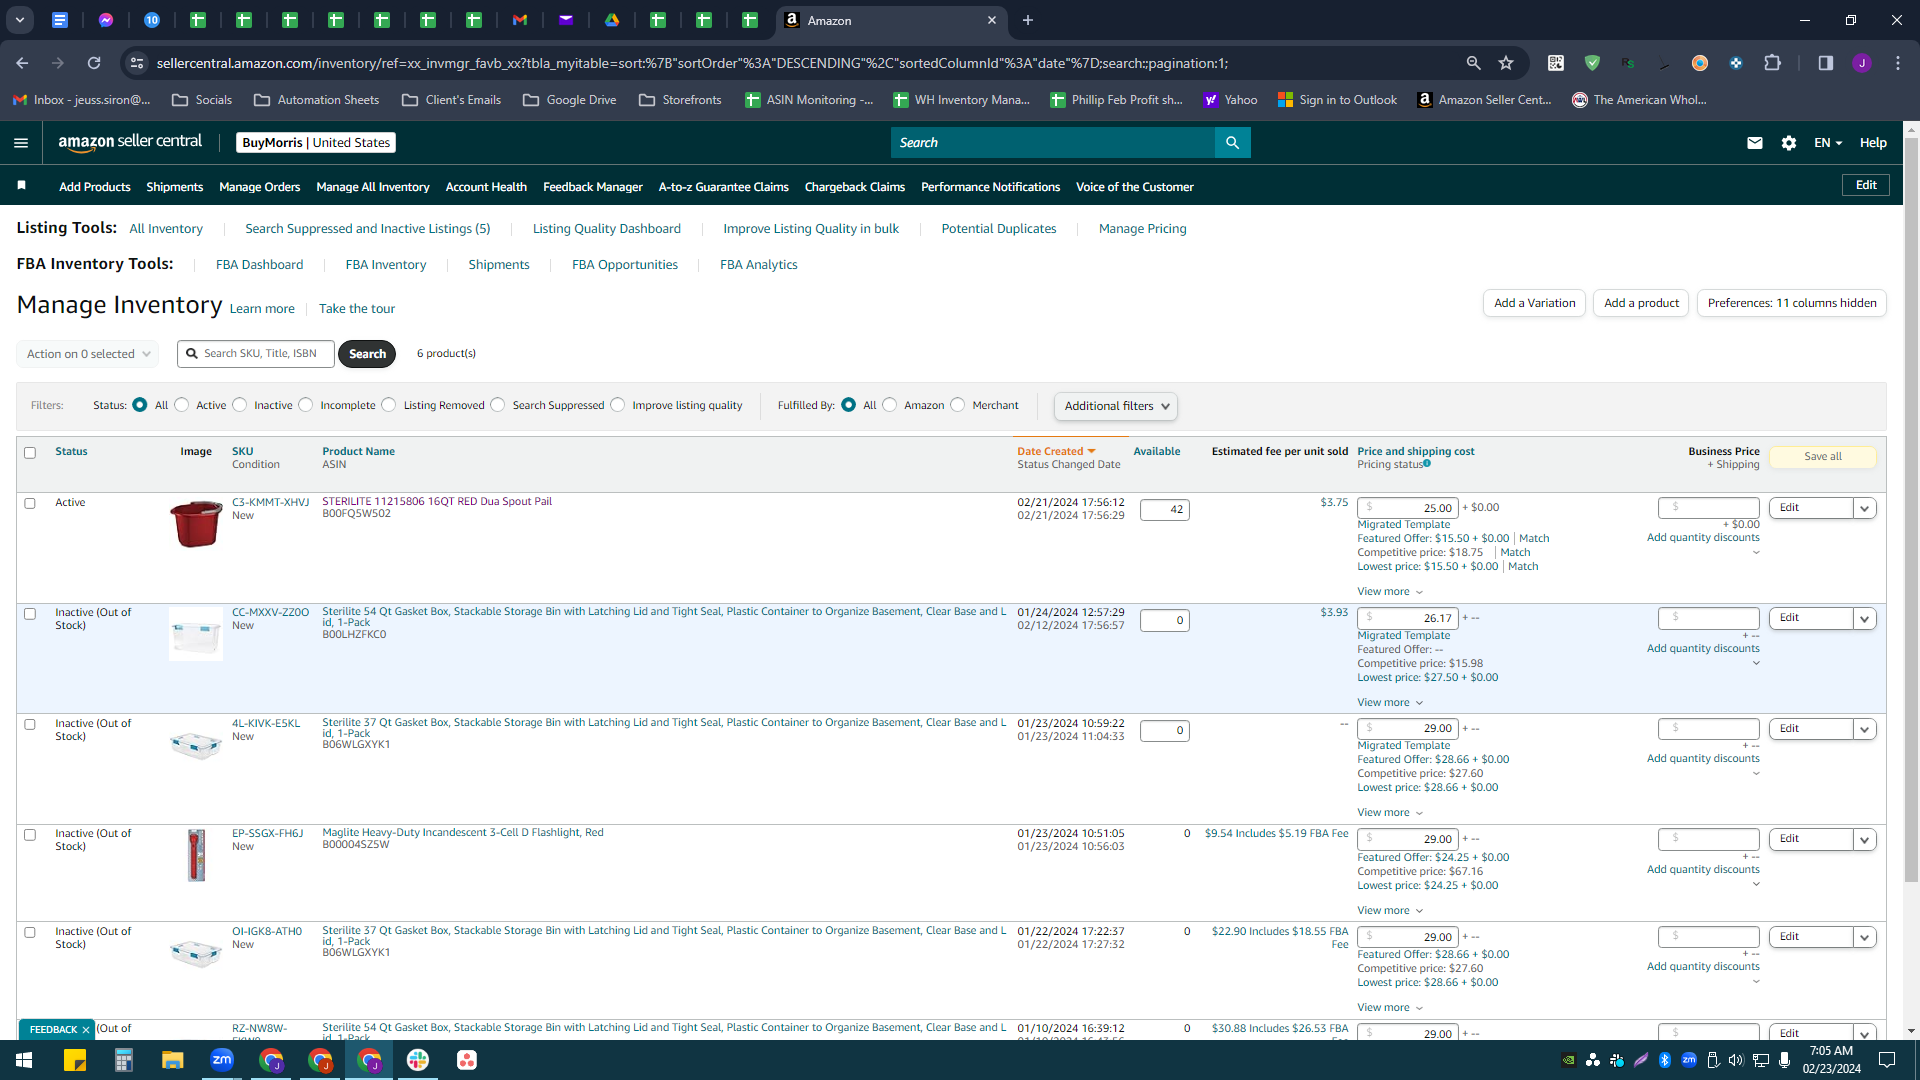Open the Manage Pricing link
The height and width of the screenshot is (1080, 1920).
(x=1142, y=229)
